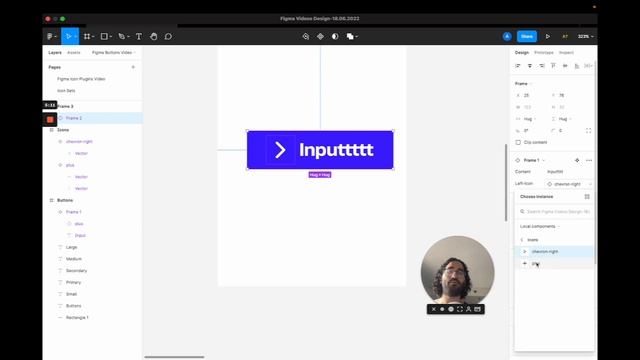Open Frame tool dropdown arrow
640x360 pixels.
coord(93,37)
